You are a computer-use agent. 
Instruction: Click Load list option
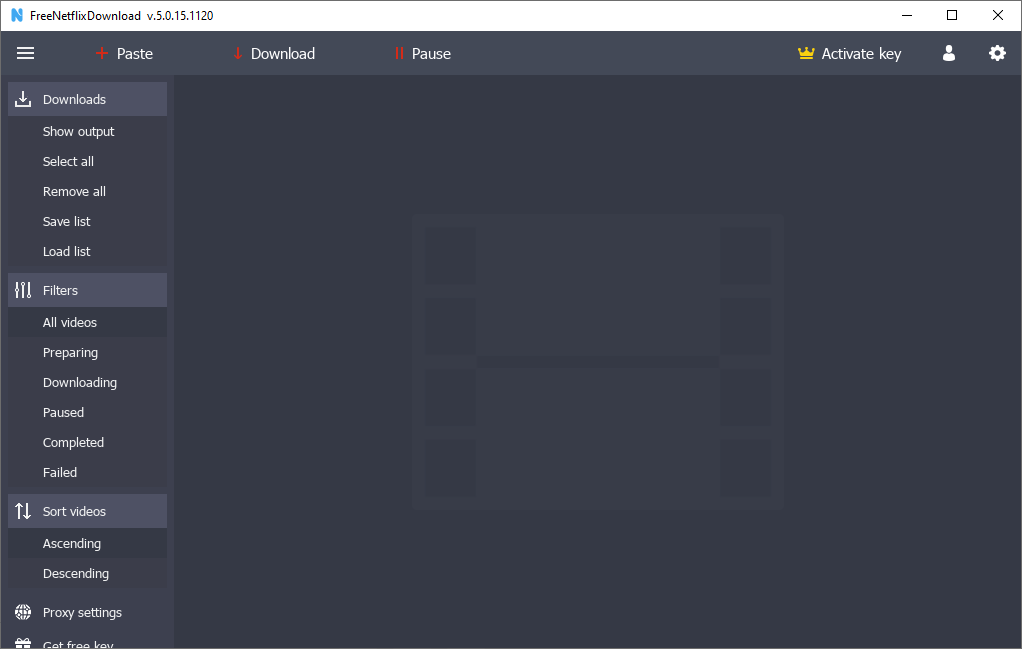point(87,252)
